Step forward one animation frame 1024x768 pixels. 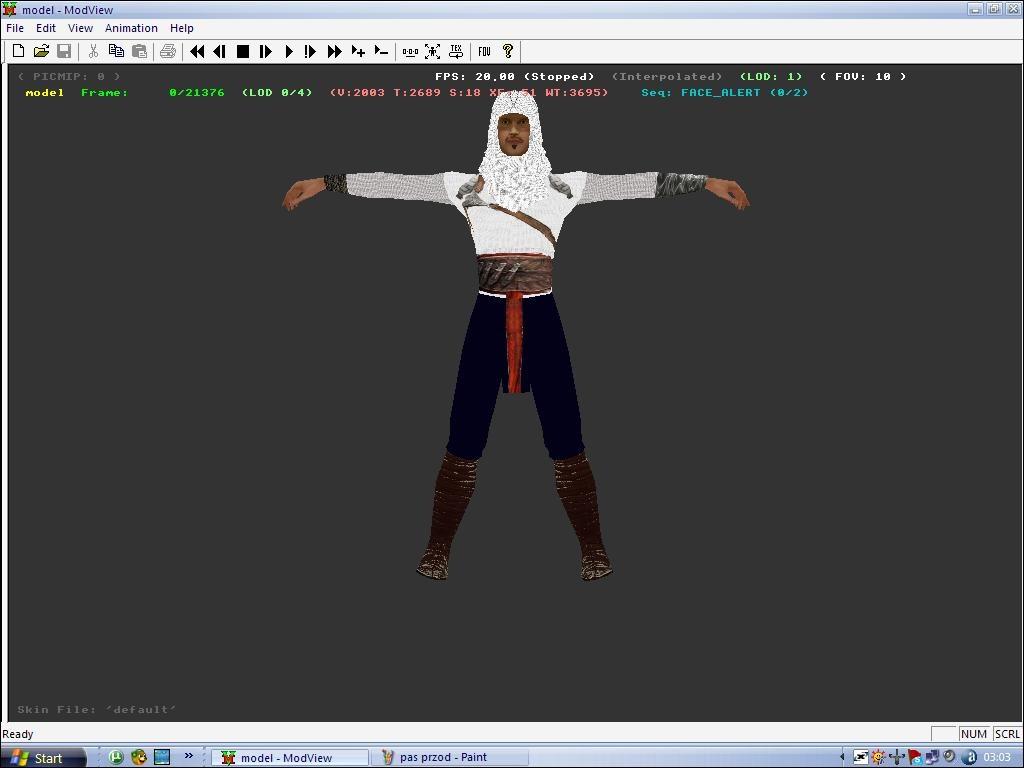click(265, 51)
